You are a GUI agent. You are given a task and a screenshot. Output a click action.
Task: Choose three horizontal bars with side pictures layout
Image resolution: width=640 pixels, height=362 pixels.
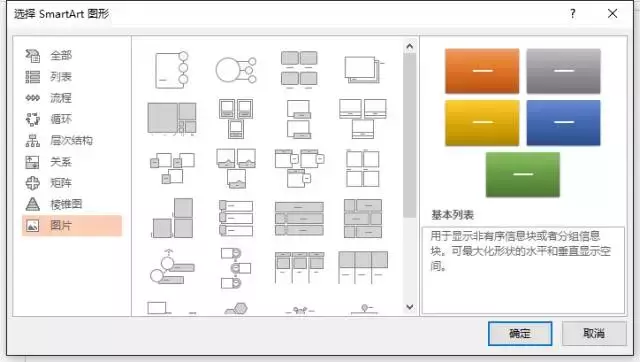pos(236,218)
